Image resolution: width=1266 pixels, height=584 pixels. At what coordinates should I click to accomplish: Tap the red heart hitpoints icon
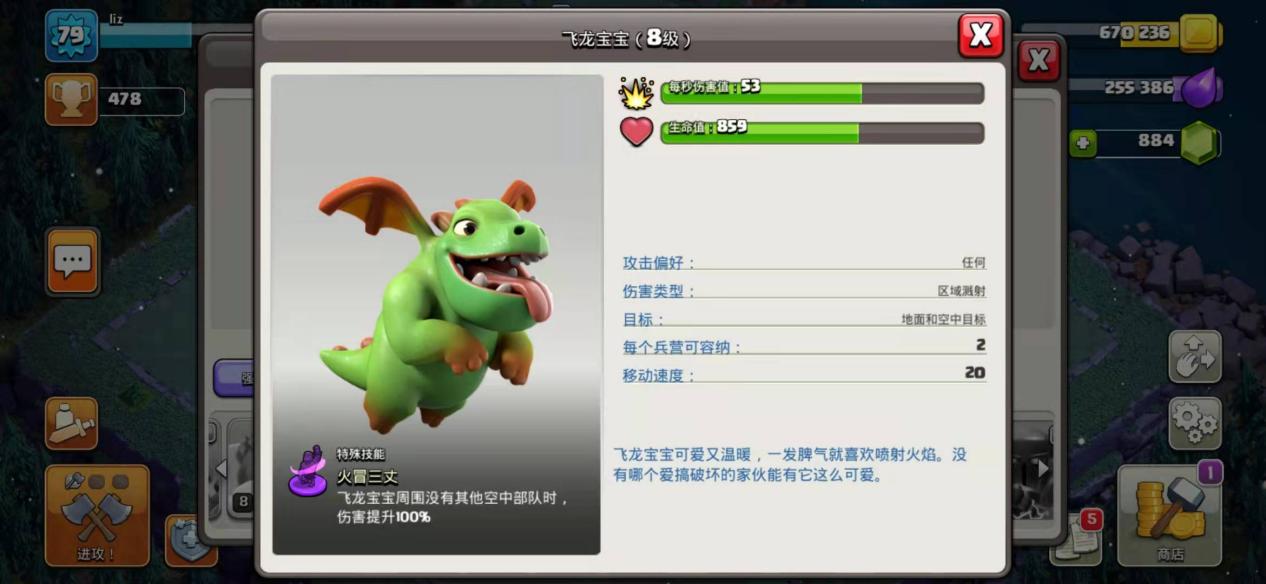pyautogui.click(x=636, y=132)
